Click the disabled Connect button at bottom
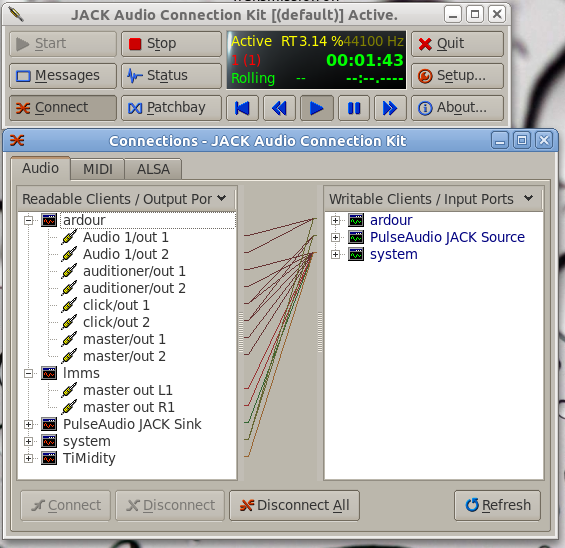Viewport: 565px width, 548px height. [x=66, y=505]
